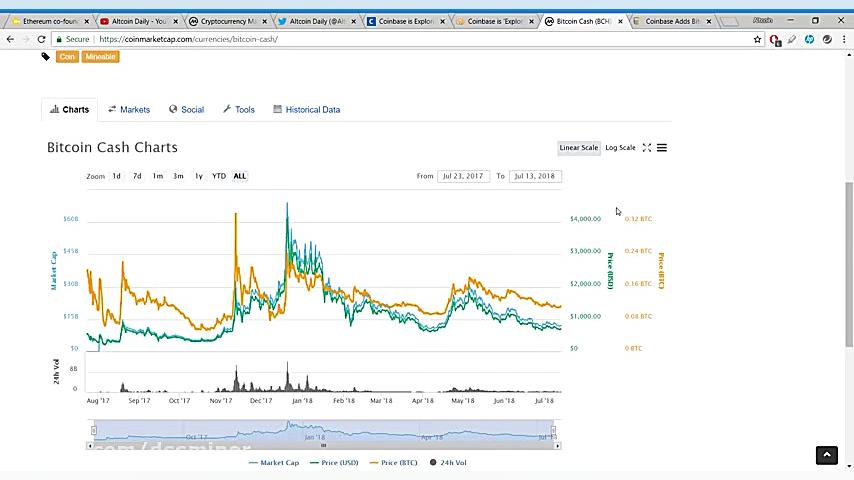Open a new browser tab
Screen dimensions: 854x480
coord(729,22)
